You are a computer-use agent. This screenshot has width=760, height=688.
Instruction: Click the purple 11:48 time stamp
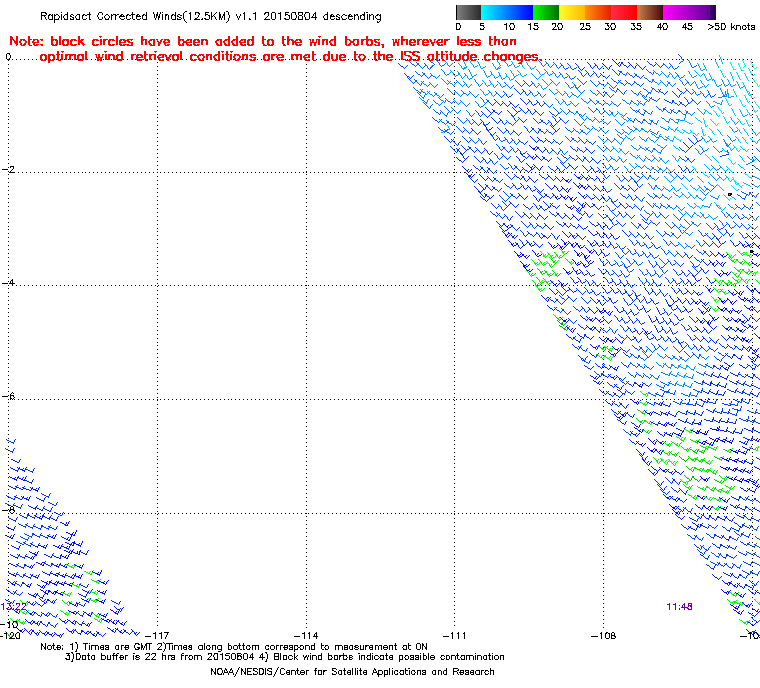(679, 607)
